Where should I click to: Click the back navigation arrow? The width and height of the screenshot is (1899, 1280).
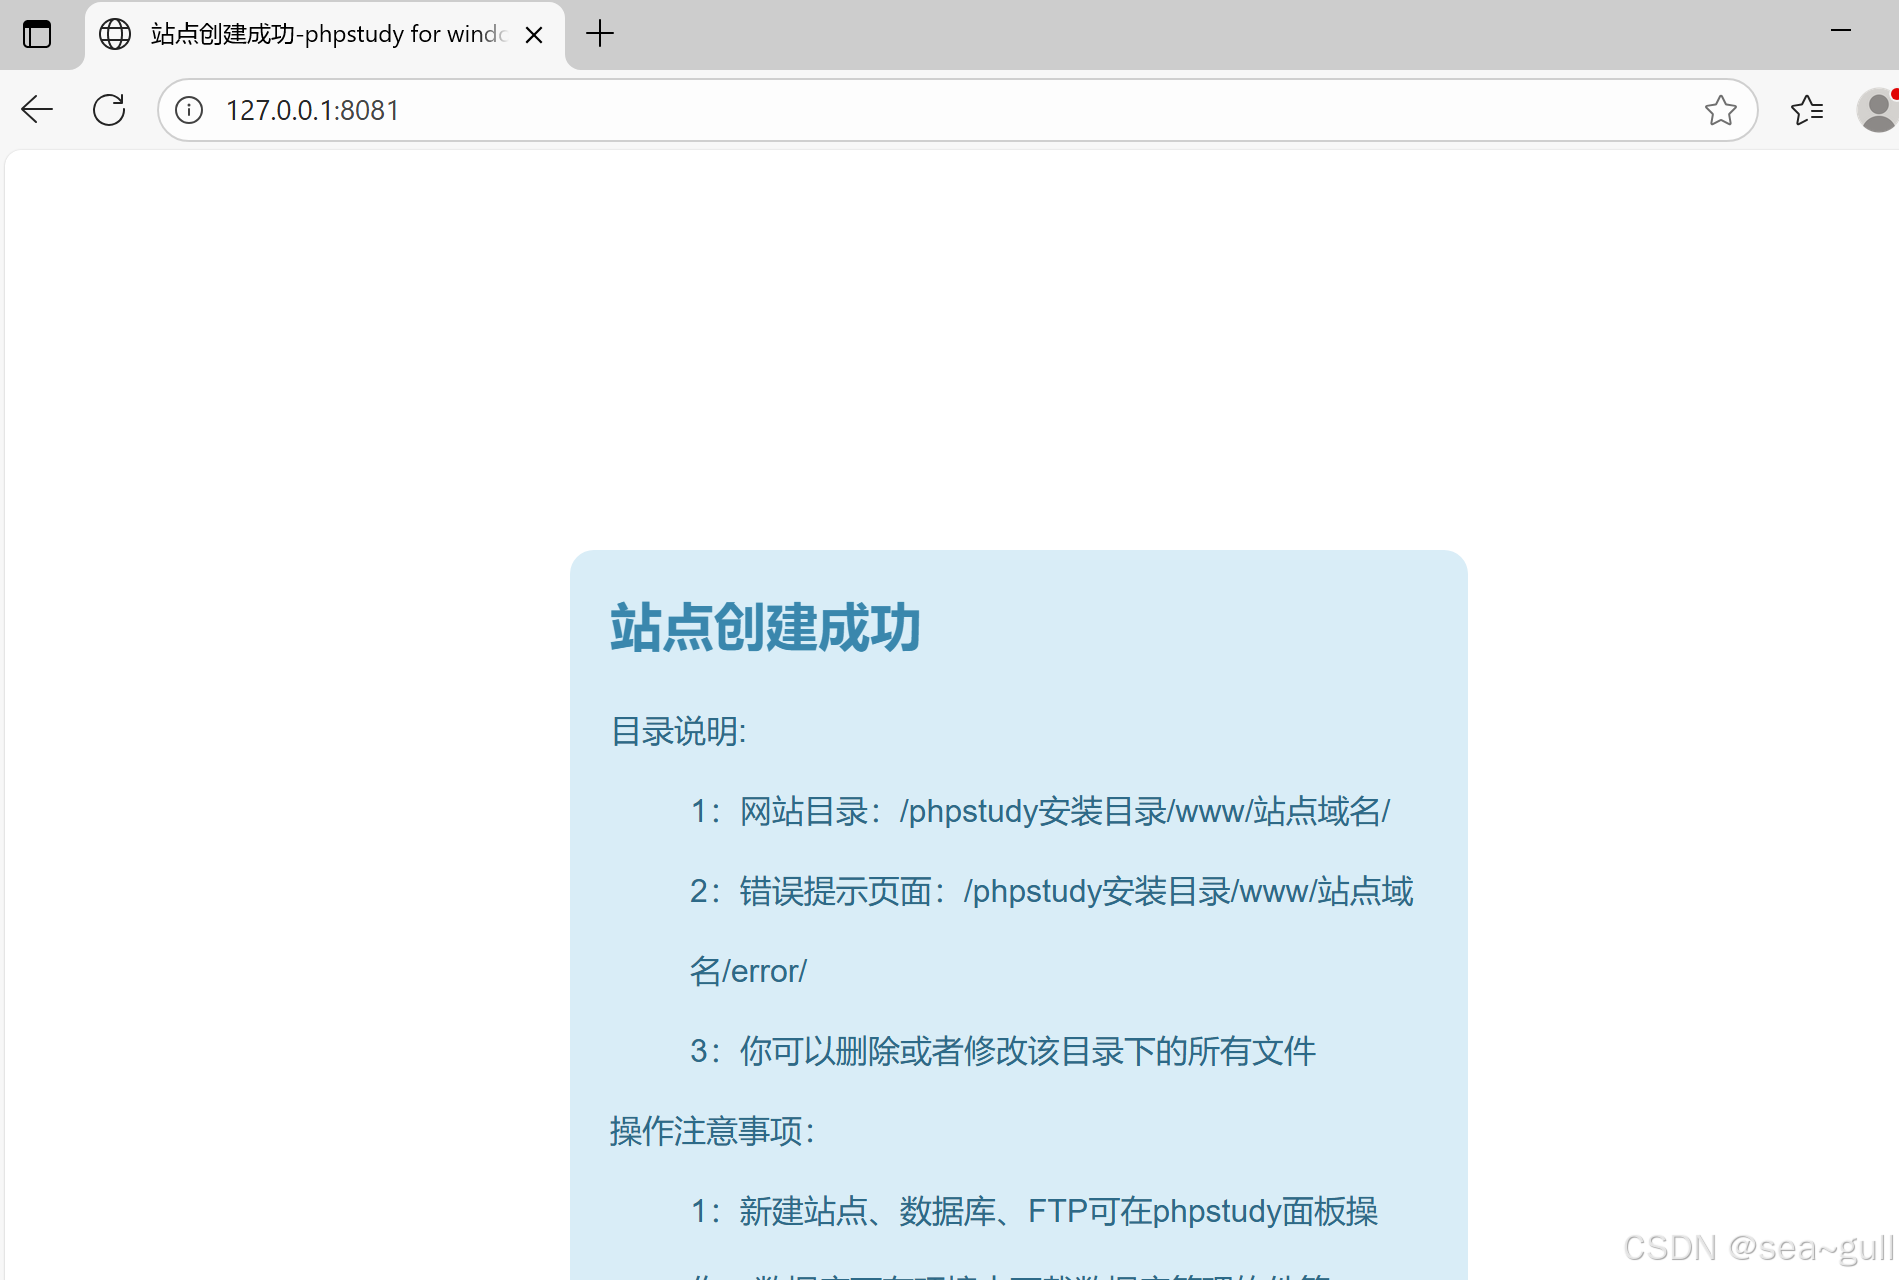tap(37, 109)
